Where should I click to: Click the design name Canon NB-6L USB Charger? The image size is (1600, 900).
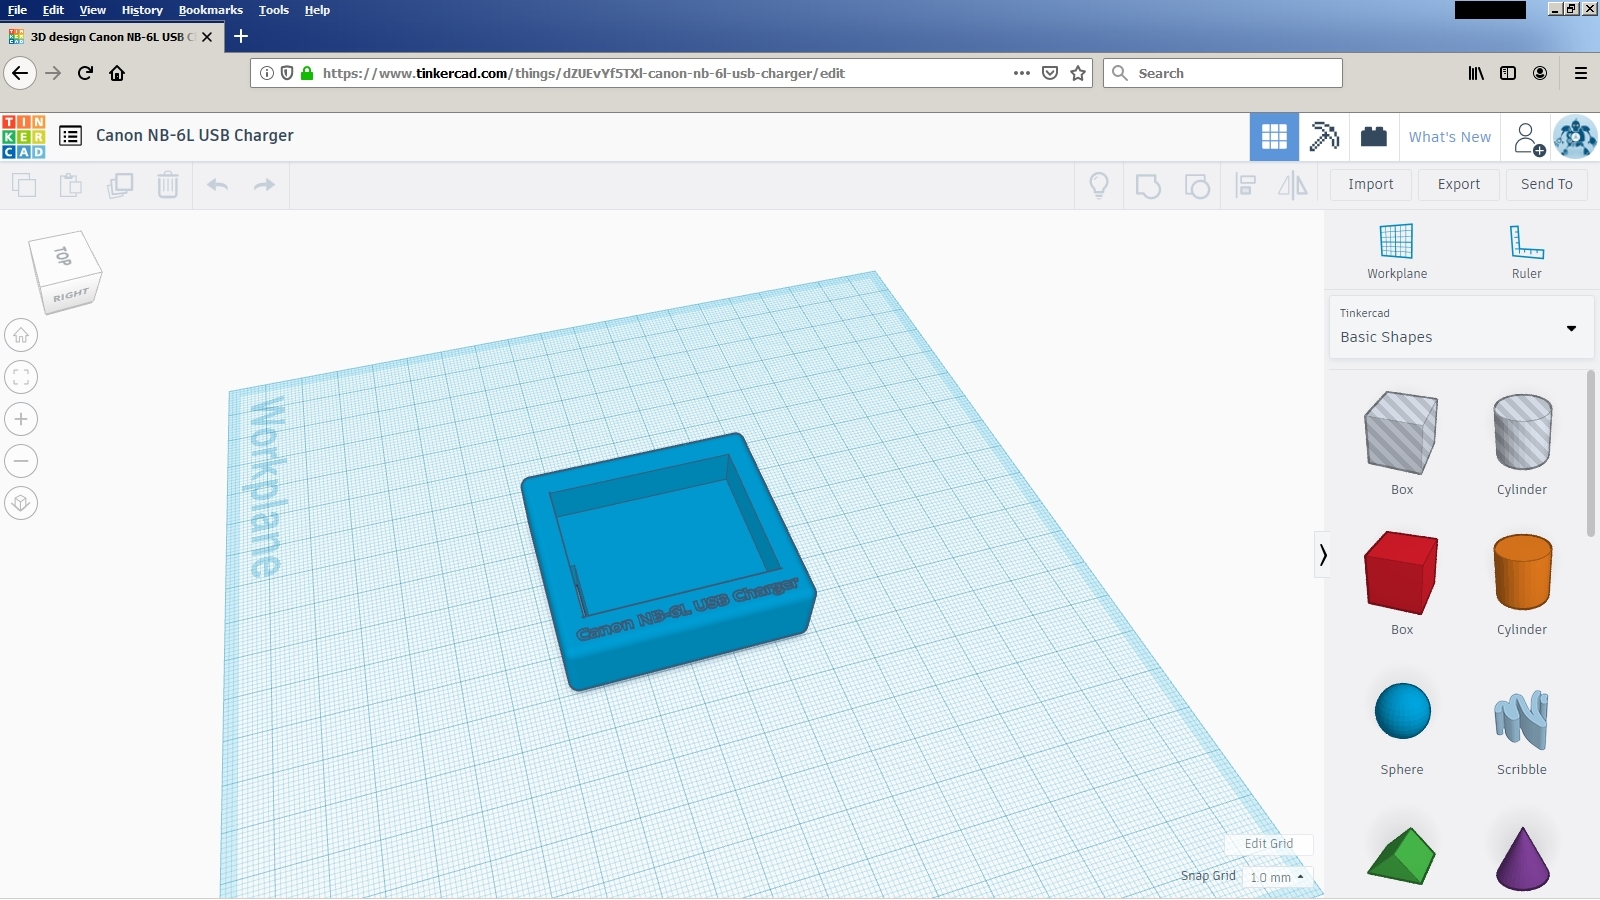[195, 136]
